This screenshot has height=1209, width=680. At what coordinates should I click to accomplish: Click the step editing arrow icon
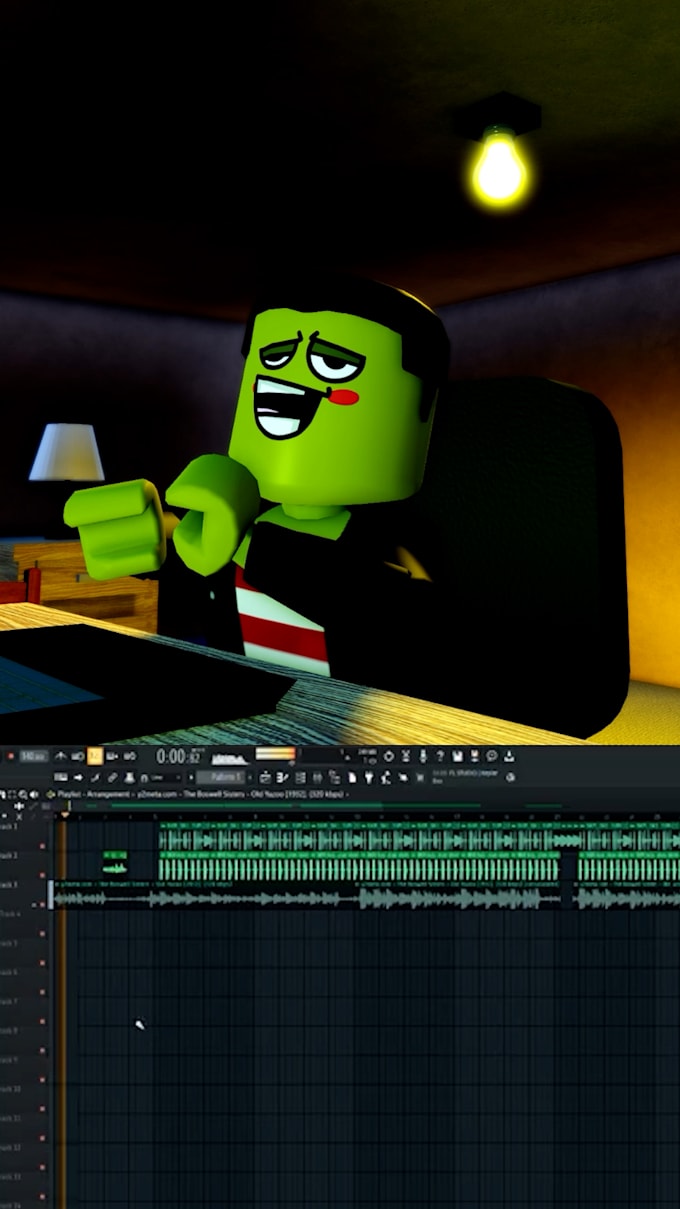(x=77, y=777)
